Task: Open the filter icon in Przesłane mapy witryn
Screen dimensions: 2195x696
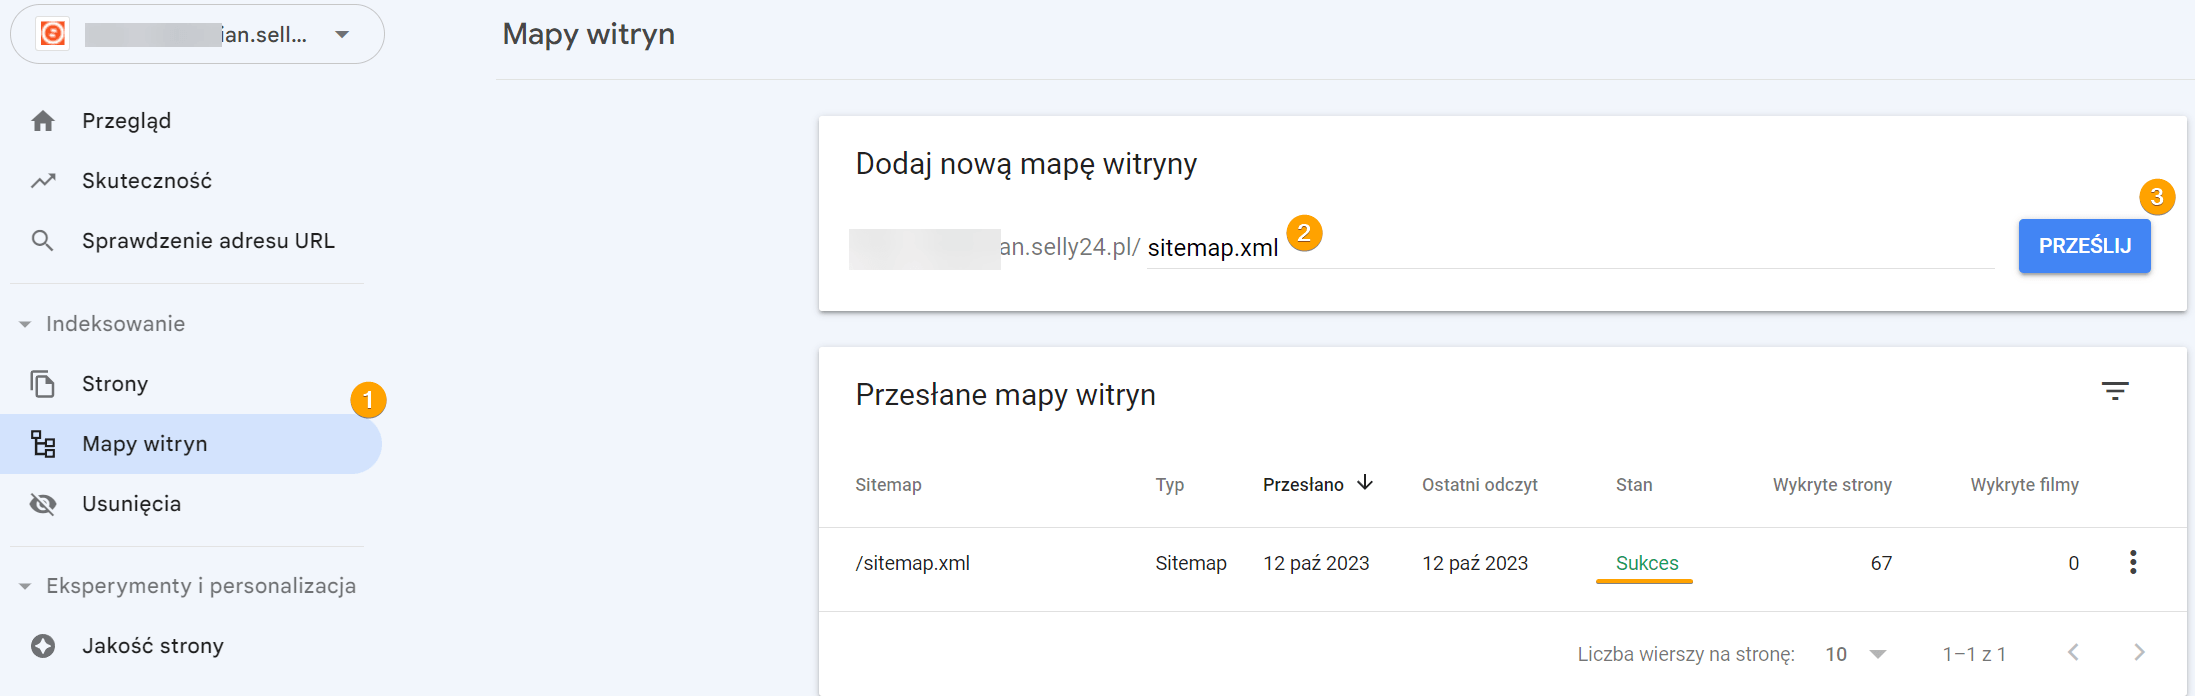Action: [2114, 392]
